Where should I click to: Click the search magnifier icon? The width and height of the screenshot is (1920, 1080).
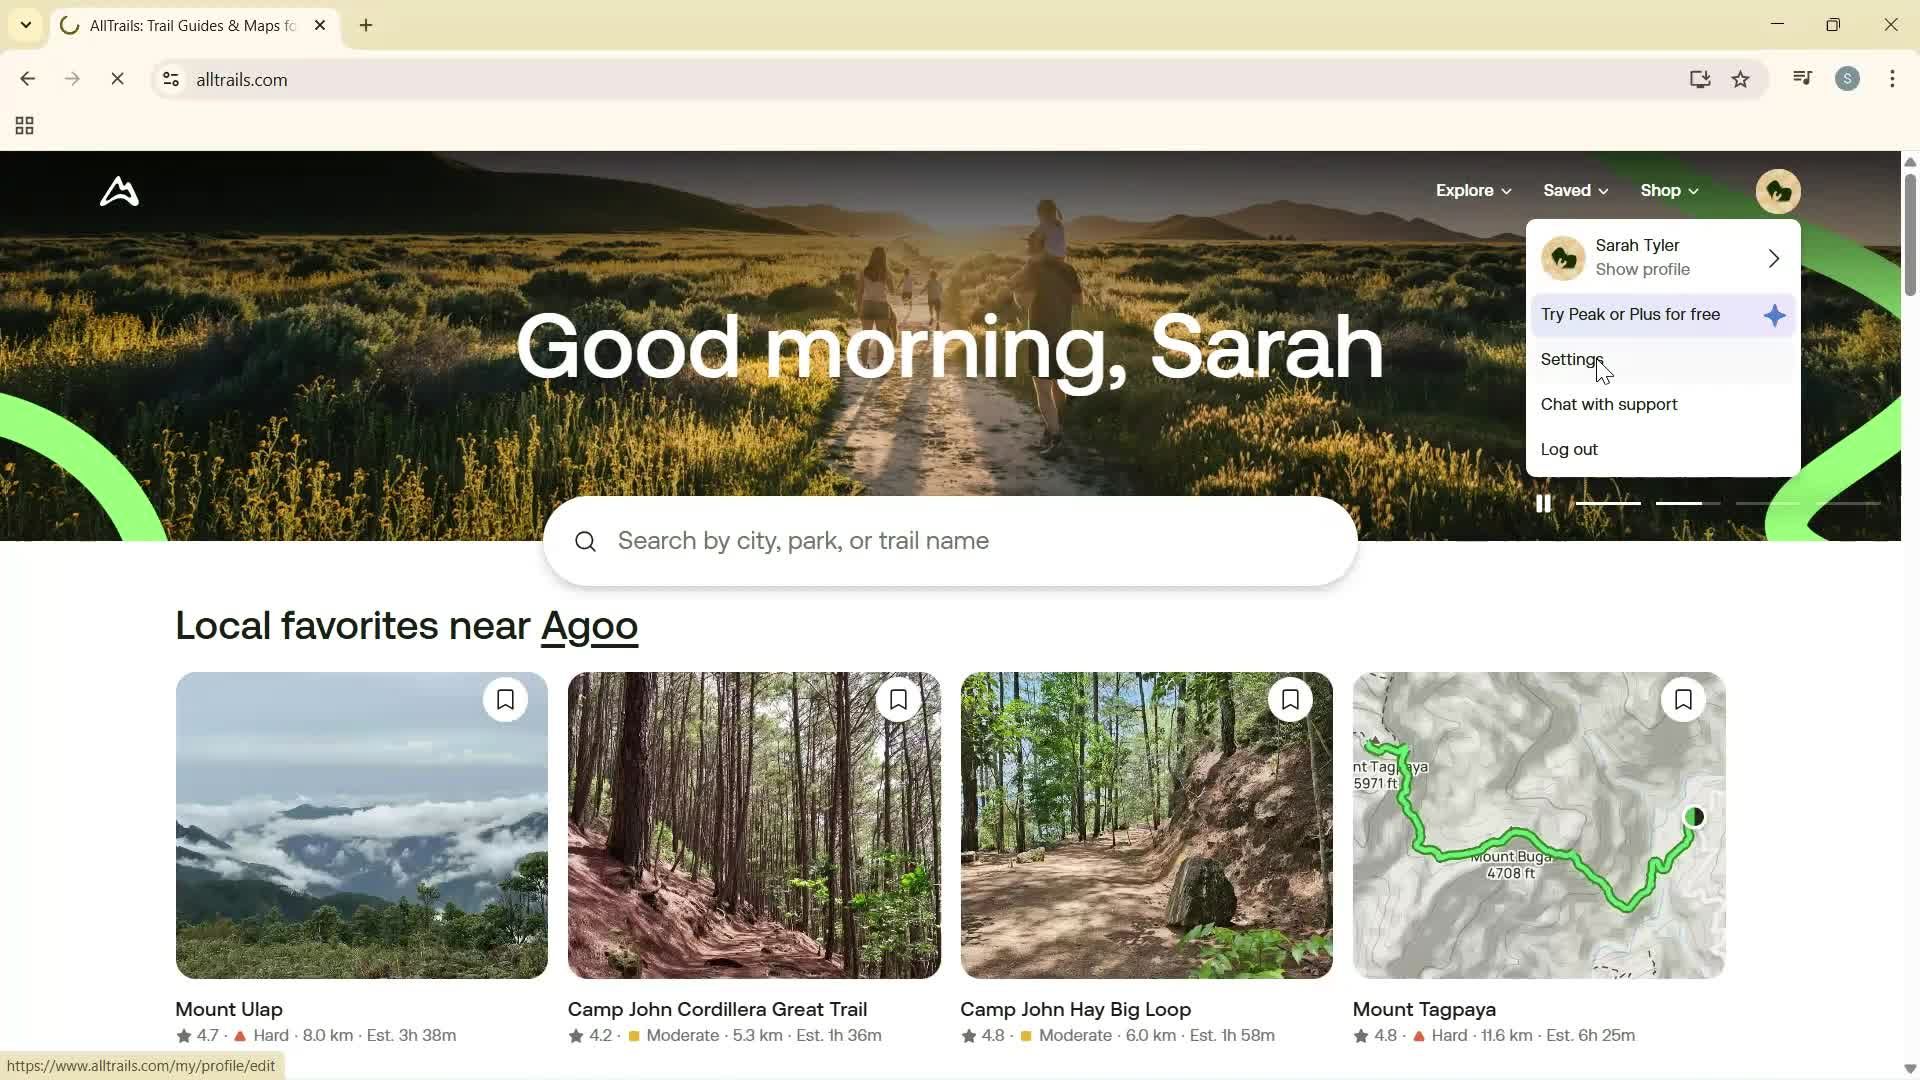pyautogui.click(x=586, y=541)
